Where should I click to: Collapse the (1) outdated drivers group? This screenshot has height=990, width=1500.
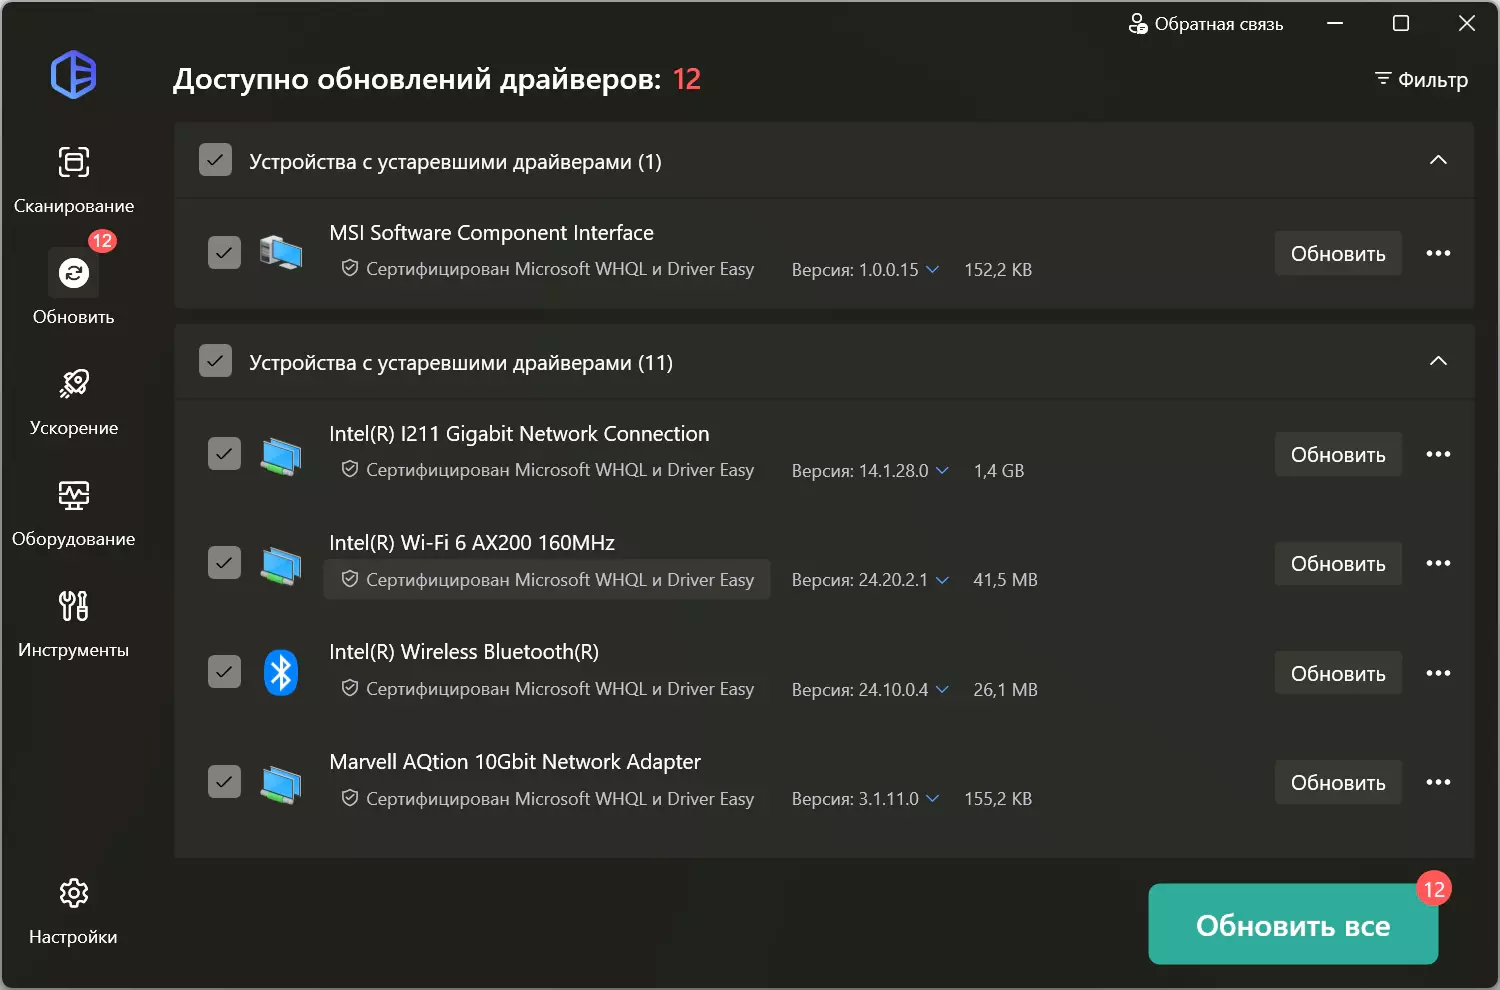(x=1438, y=160)
